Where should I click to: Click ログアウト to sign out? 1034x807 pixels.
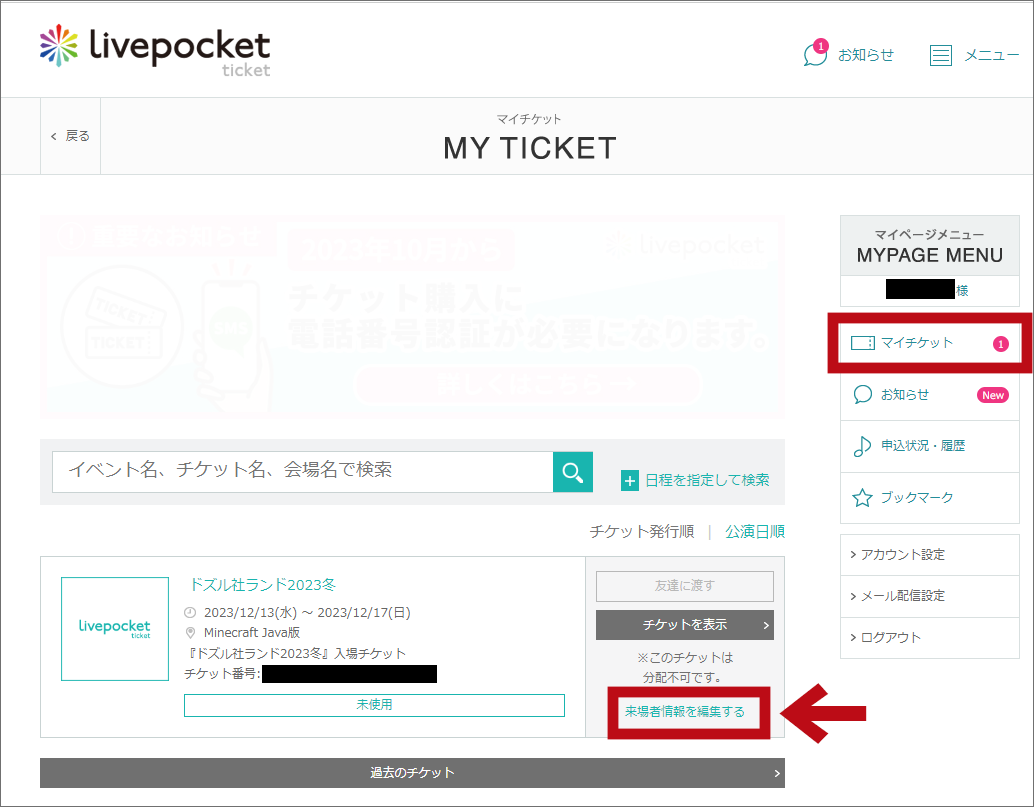pyautogui.click(x=930, y=638)
